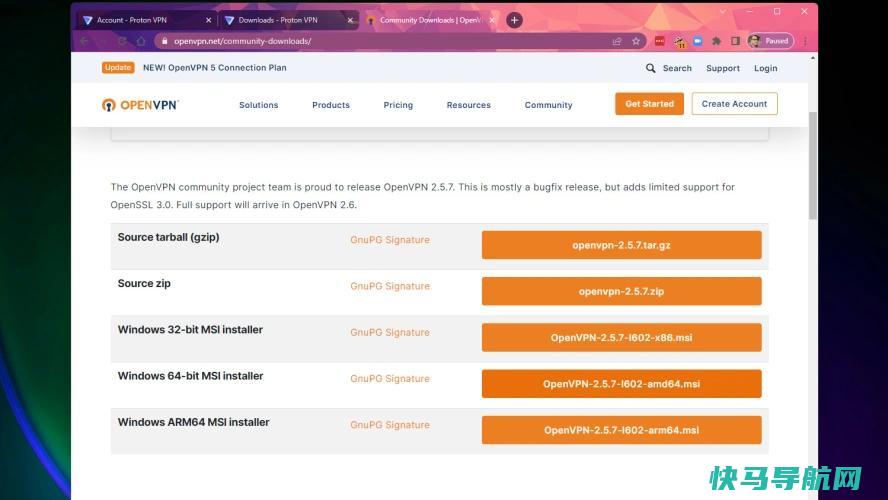The width and height of the screenshot is (888, 500).
Task: Click the Windows 32-bit MSI installer label
Action: (x=190, y=330)
